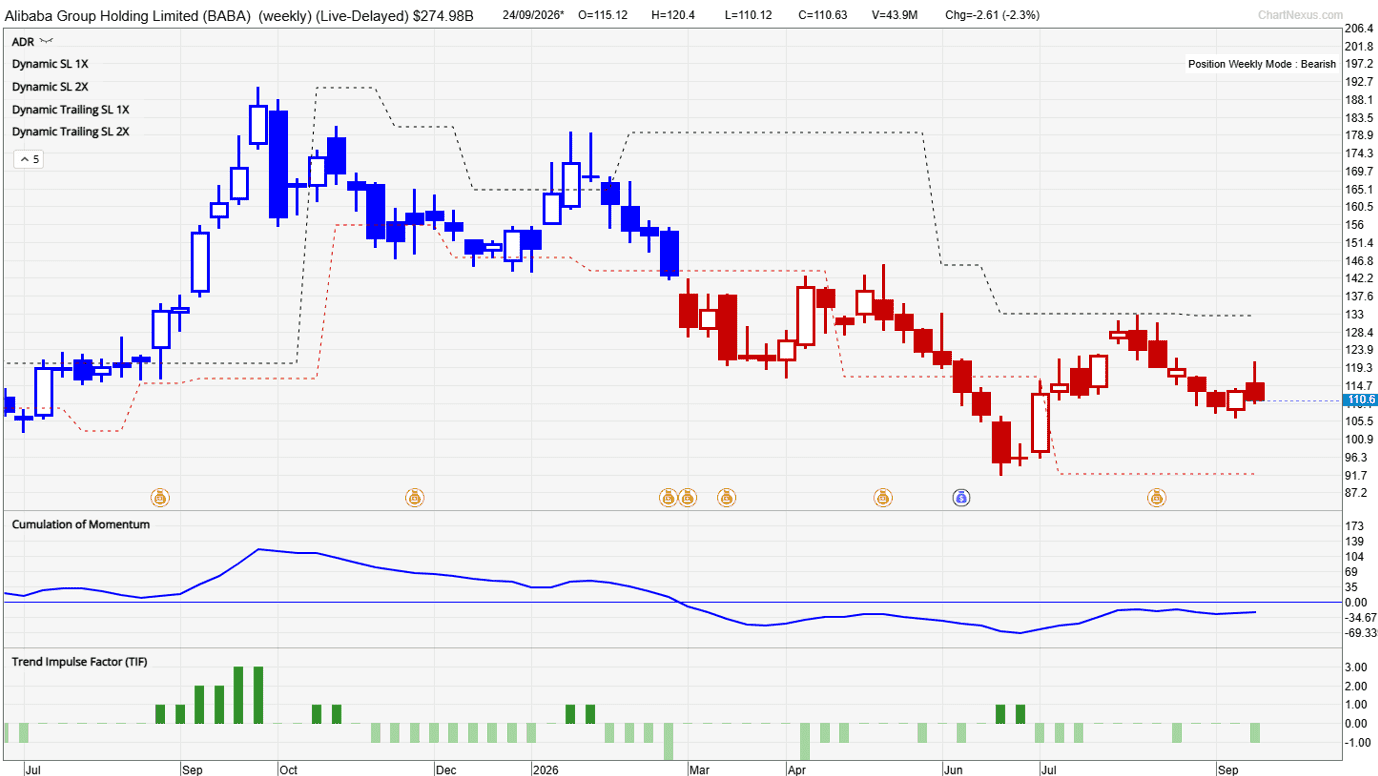Screen dimensions: 1378x776
Task: Click the Cumulation of Momentum pane title
Action: click(81, 524)
